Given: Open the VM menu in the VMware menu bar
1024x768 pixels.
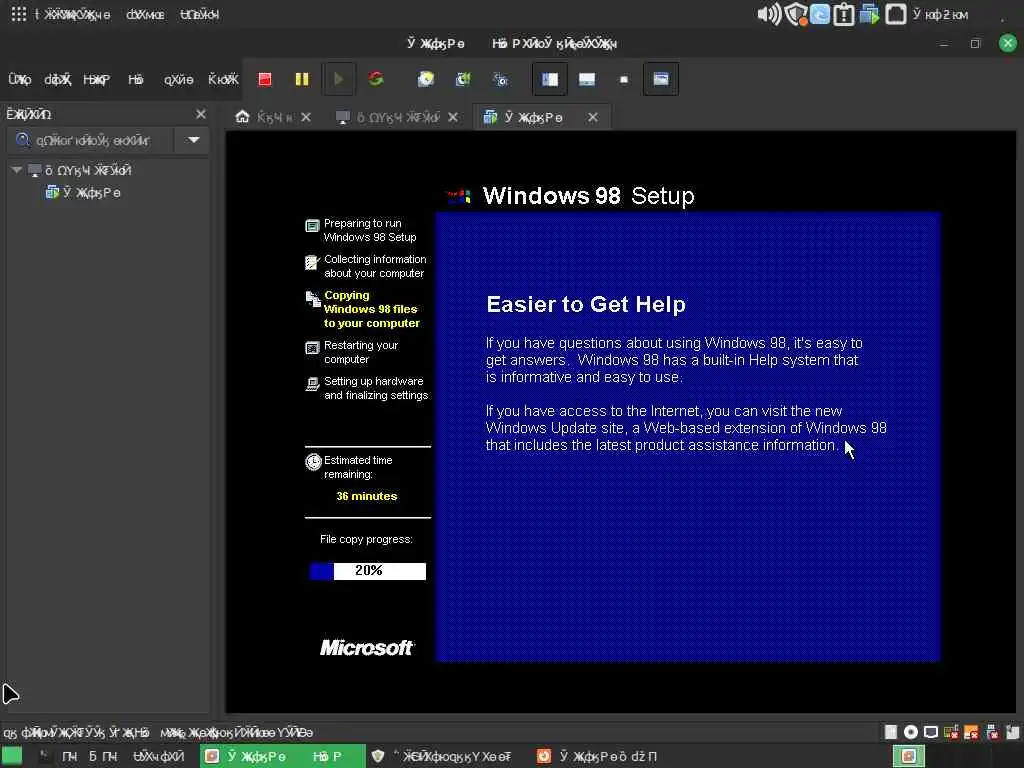Looking at the screenshot, I should point(136,80).
